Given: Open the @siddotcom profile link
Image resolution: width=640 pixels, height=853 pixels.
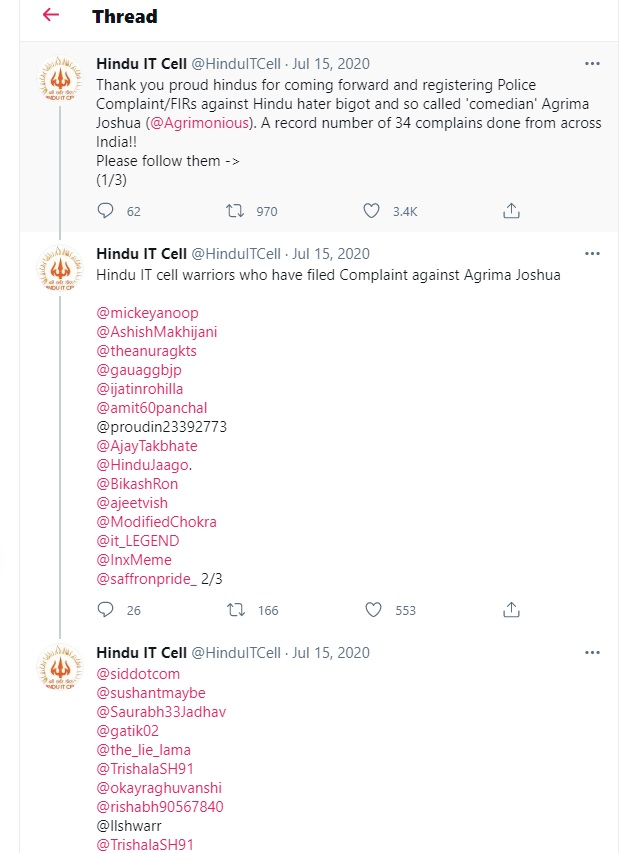Looking at the screenshot, I should coord(138,674).
